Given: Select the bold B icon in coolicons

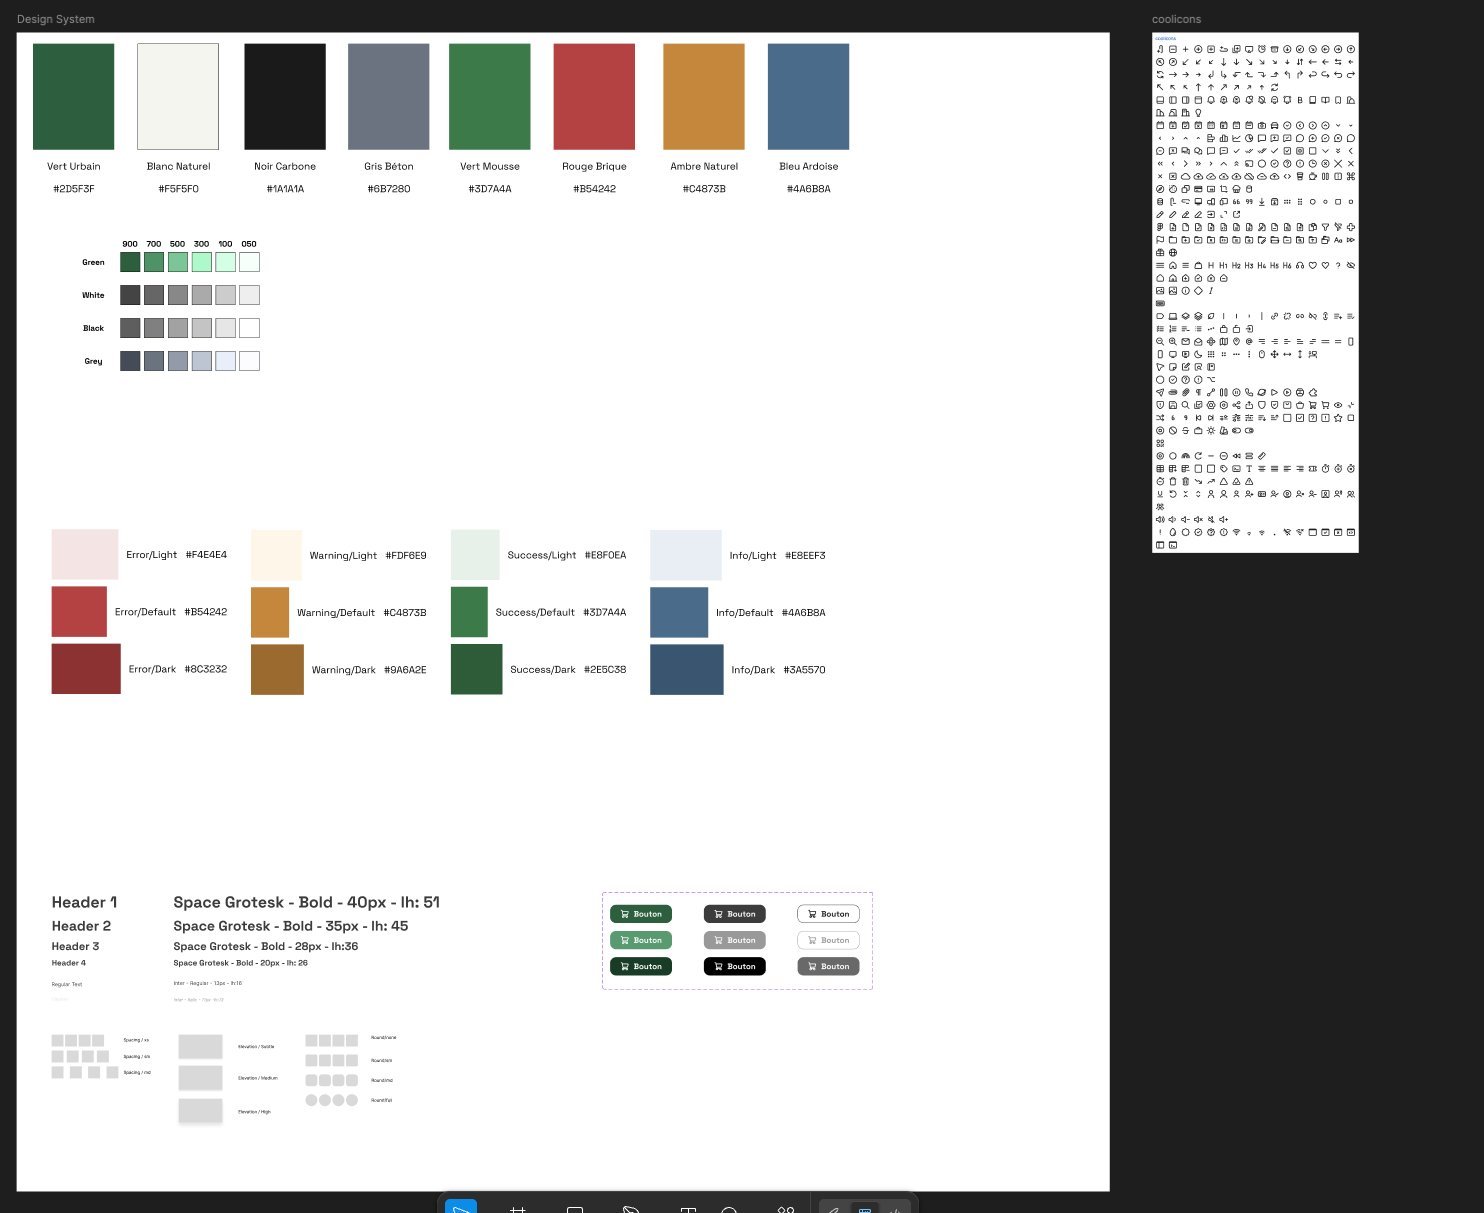Looking at the screenshot, I should 1300,100.
